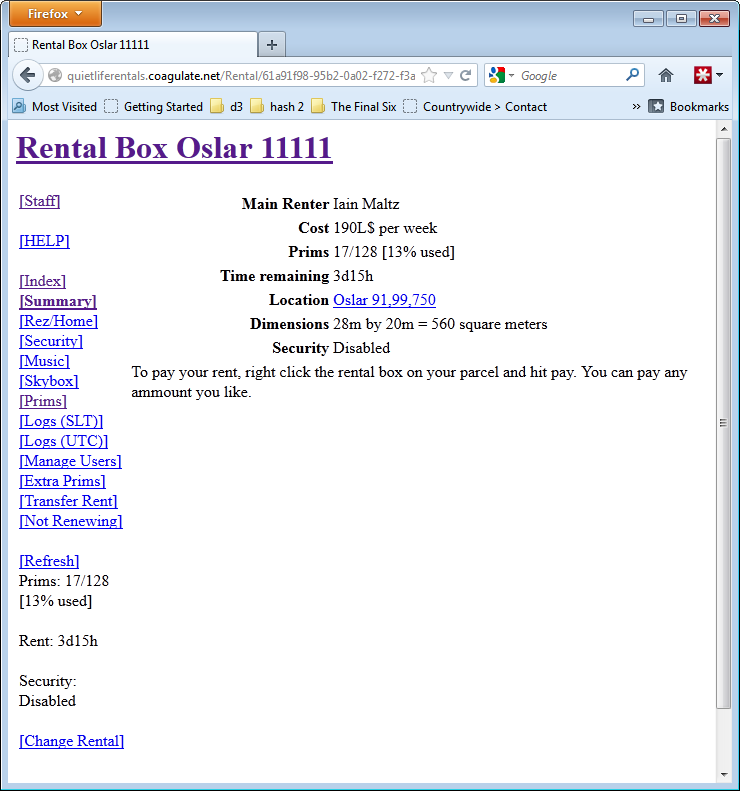Open the Firefox application menu
Image resolution: width=740 pixels, height=791 pixels.
pyautogui.click(x=55, y=14)
